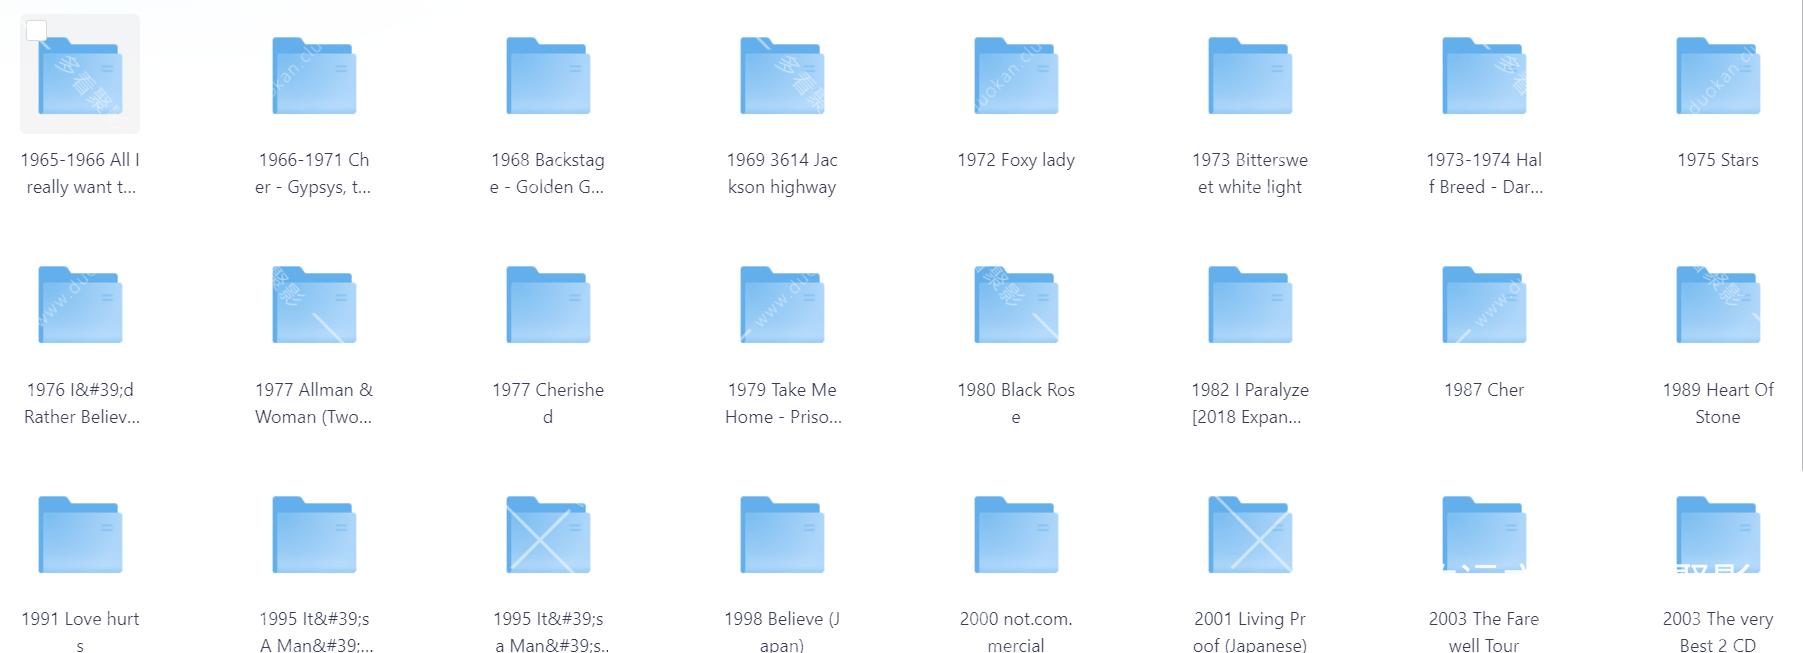Click the '1998 Believe (Japan)' label
1803x653 pixels.
(782, 631)
